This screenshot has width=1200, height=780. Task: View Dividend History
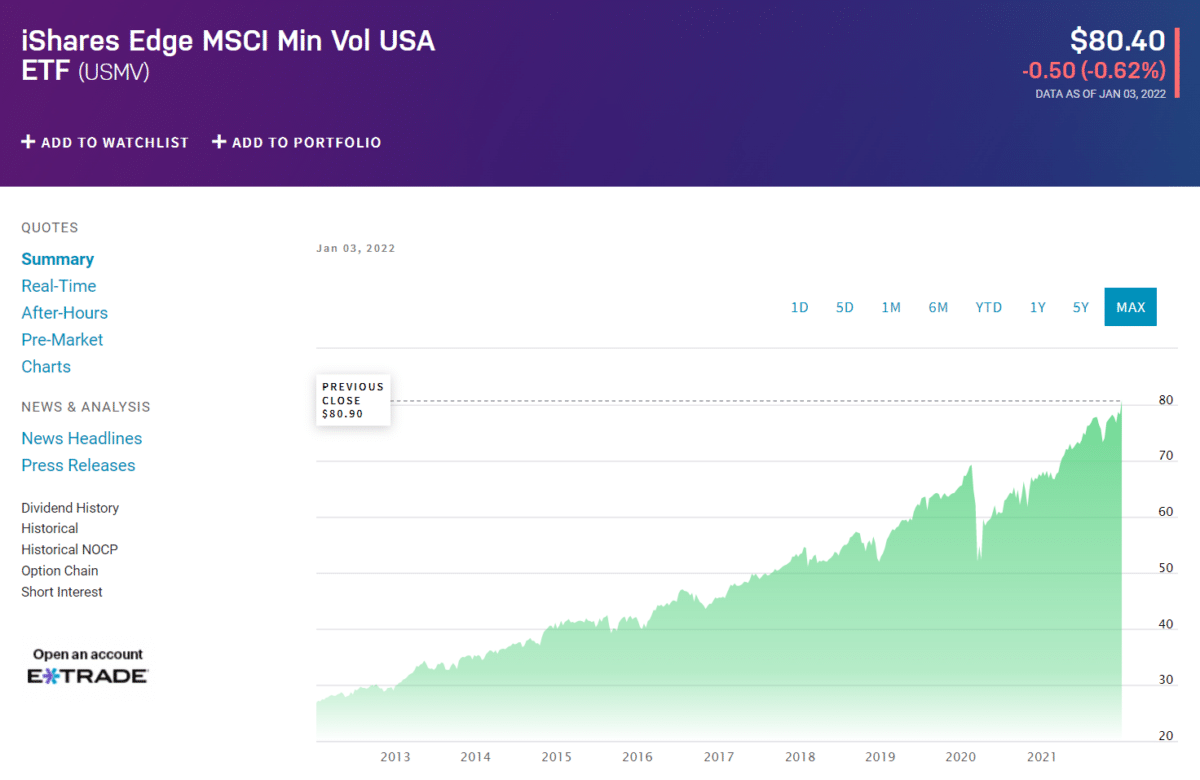(70, 508)
